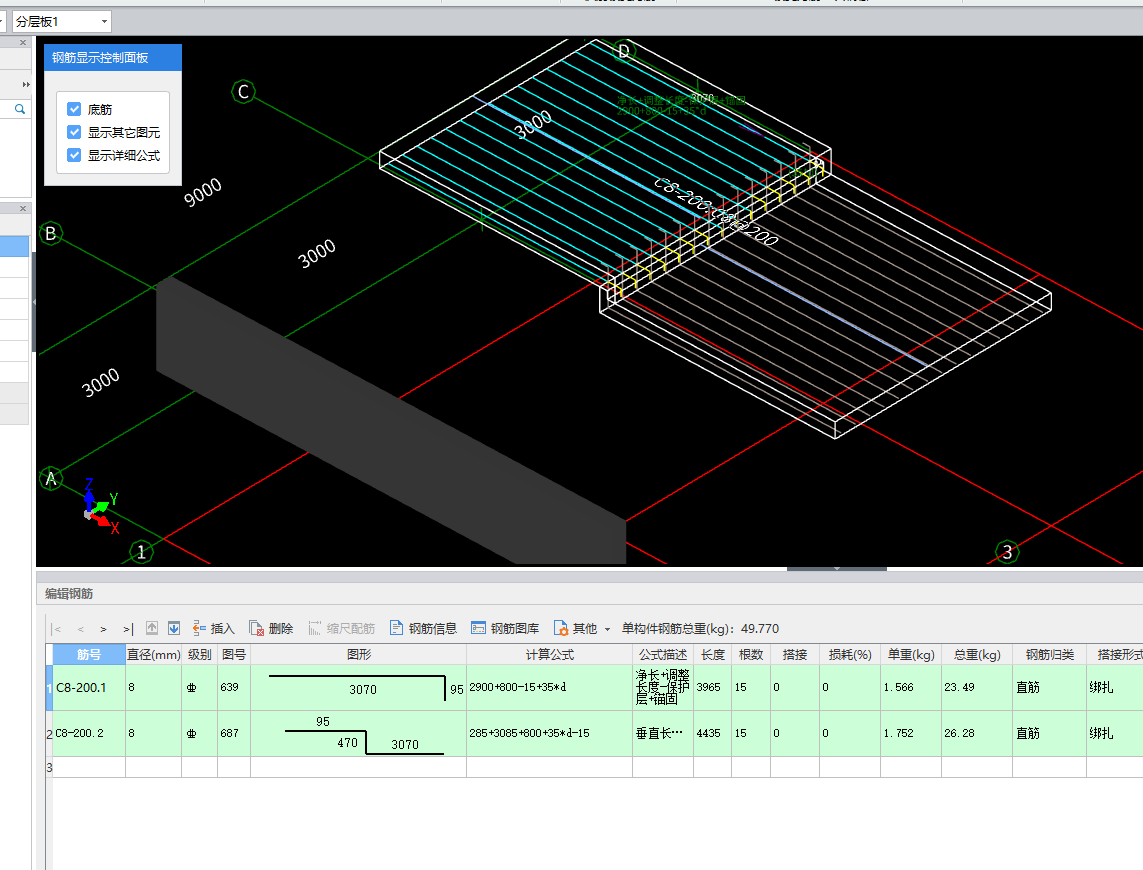The width and height of the screenshot is (1143, 870).
Task: Select the C8-200.2 cell
Action: point(89,734)
